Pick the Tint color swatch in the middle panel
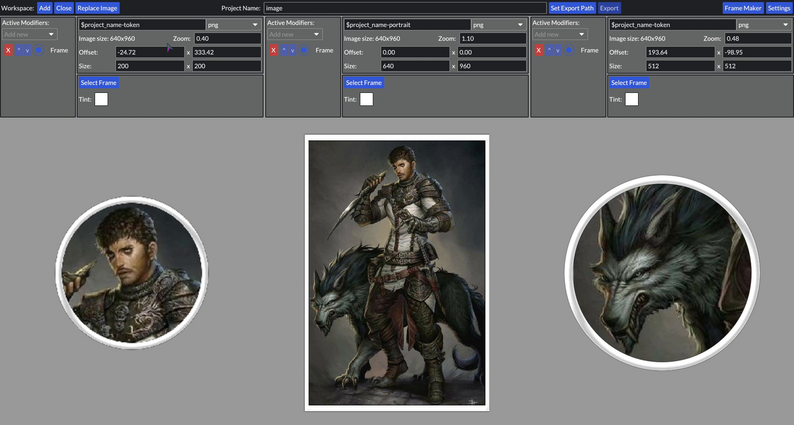794x425 pixels. pyautogui.click(x=366, y=99)
